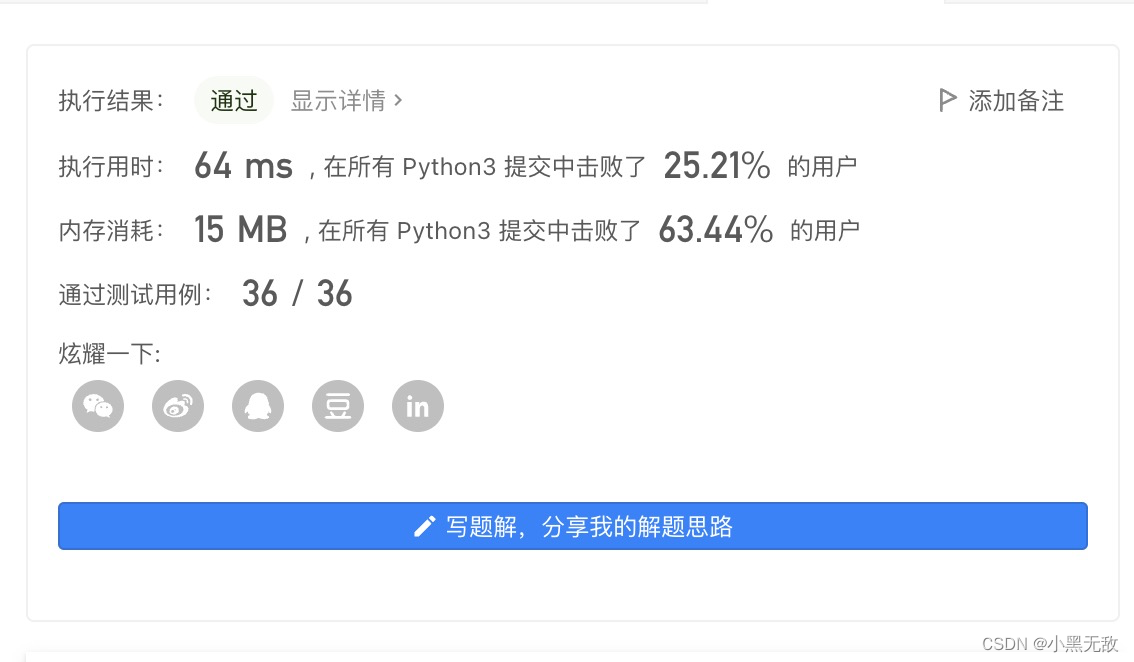The height and width of the screenshot is (662, 1134).
Task: Click the 36 / 36 test cases count
Action: (297, 293)
